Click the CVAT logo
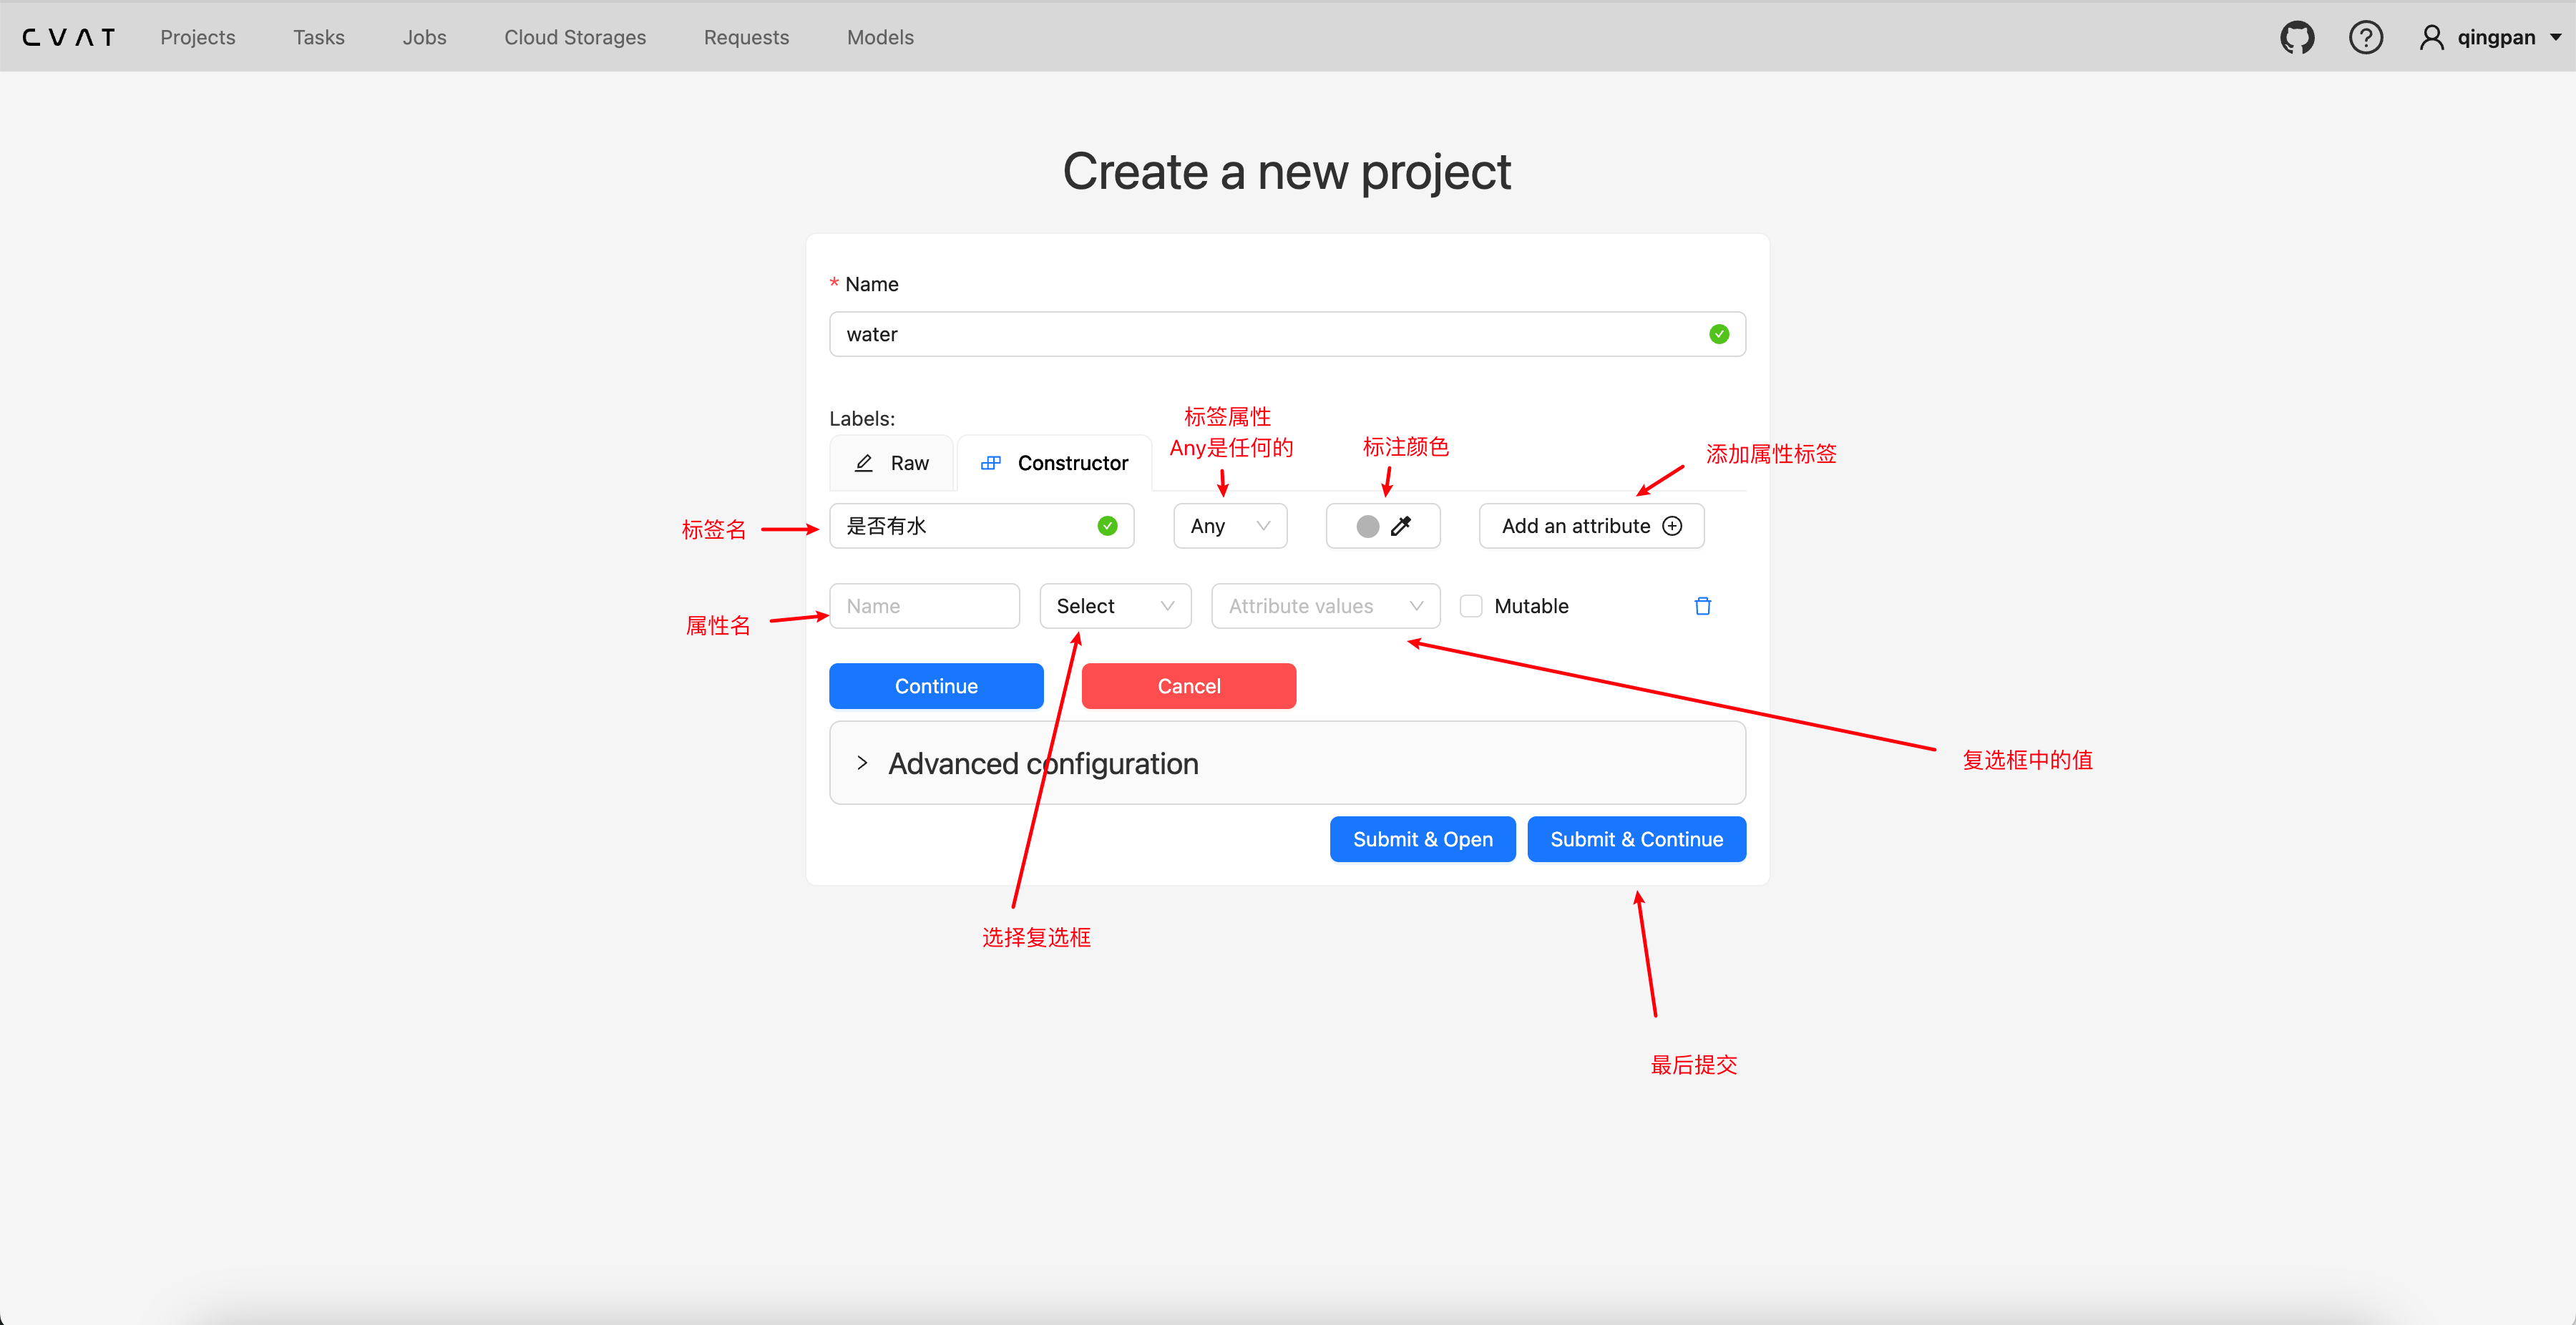This screenshot has width=2576, height=1325. tap(68, 38)
